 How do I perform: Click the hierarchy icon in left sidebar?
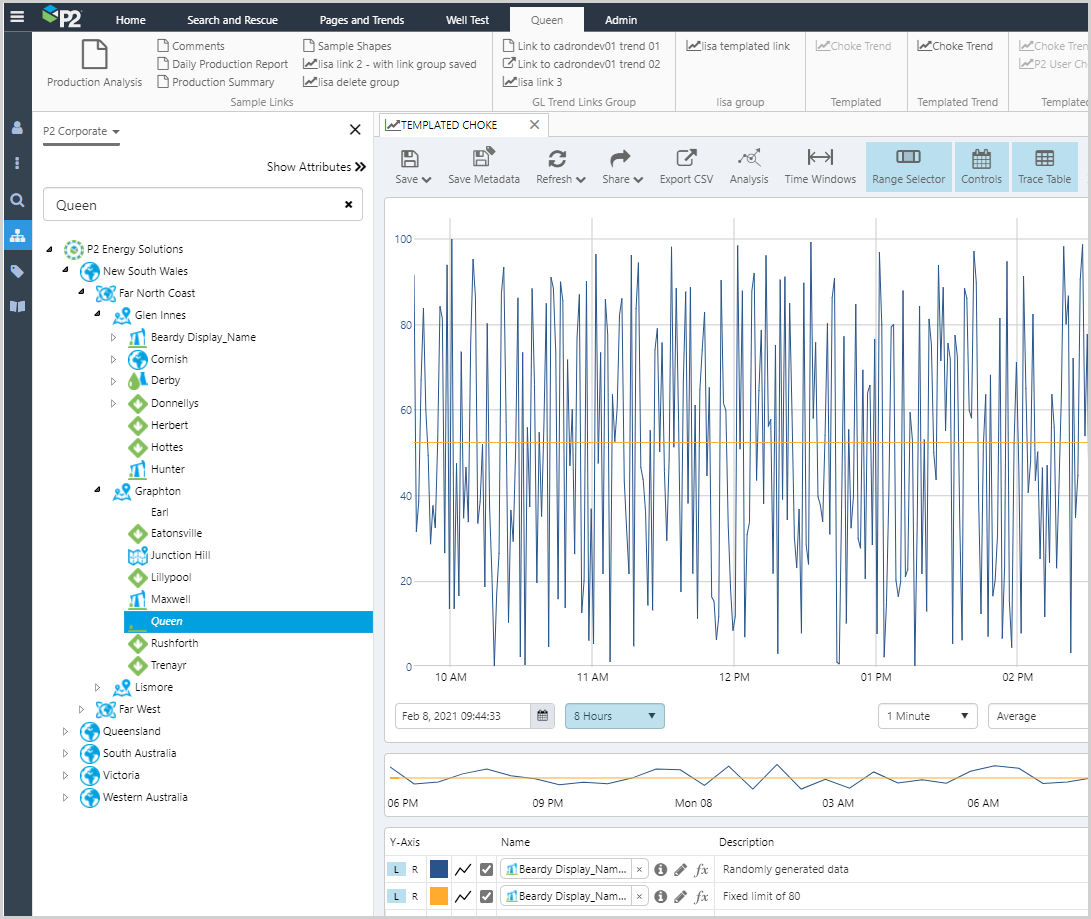[16, 235]
